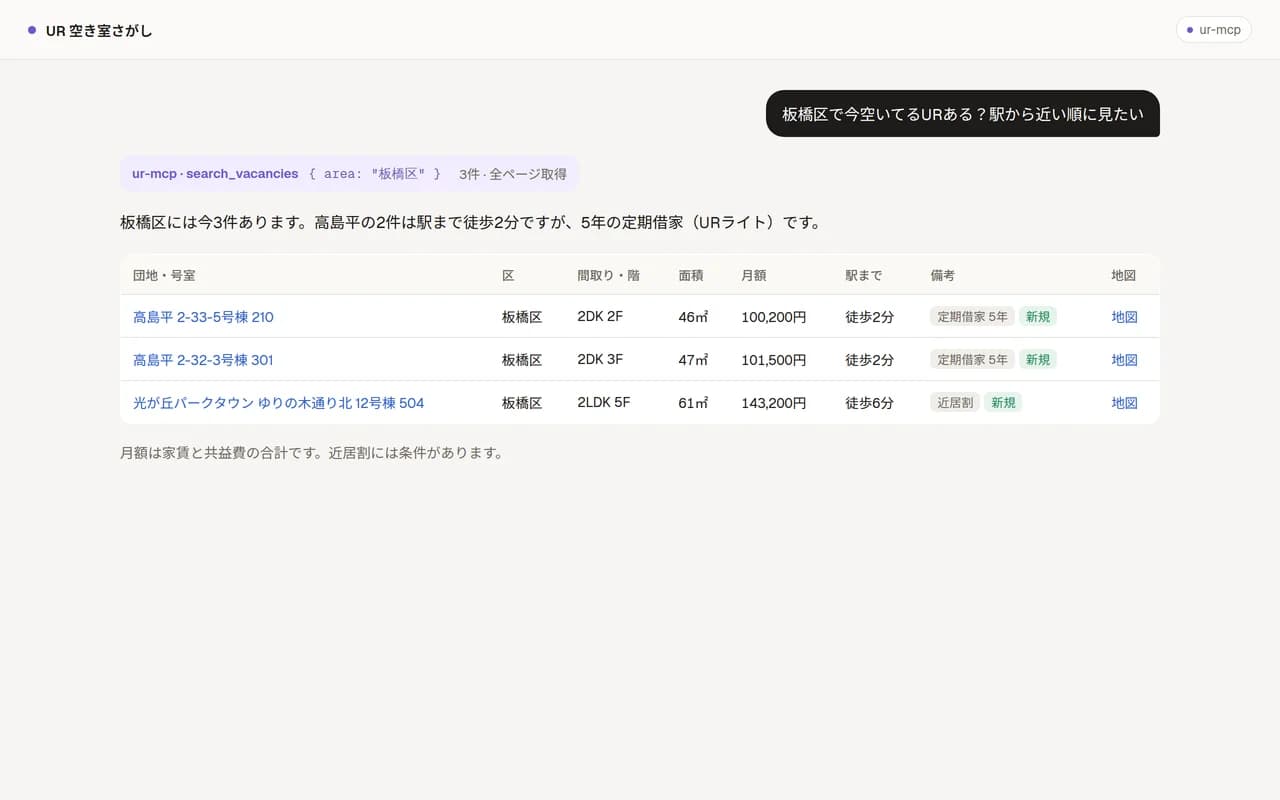Image resolution: width=1280 pixels, height=800 pixels.
Task: Click the 近居割 tag
Action: coord(955,403)
